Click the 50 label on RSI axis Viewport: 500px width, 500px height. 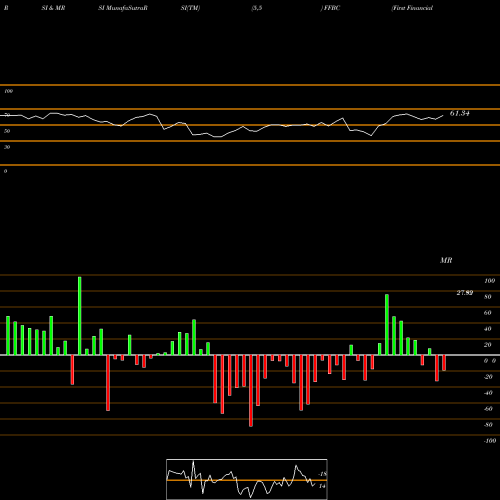click(x=7, y=131)
